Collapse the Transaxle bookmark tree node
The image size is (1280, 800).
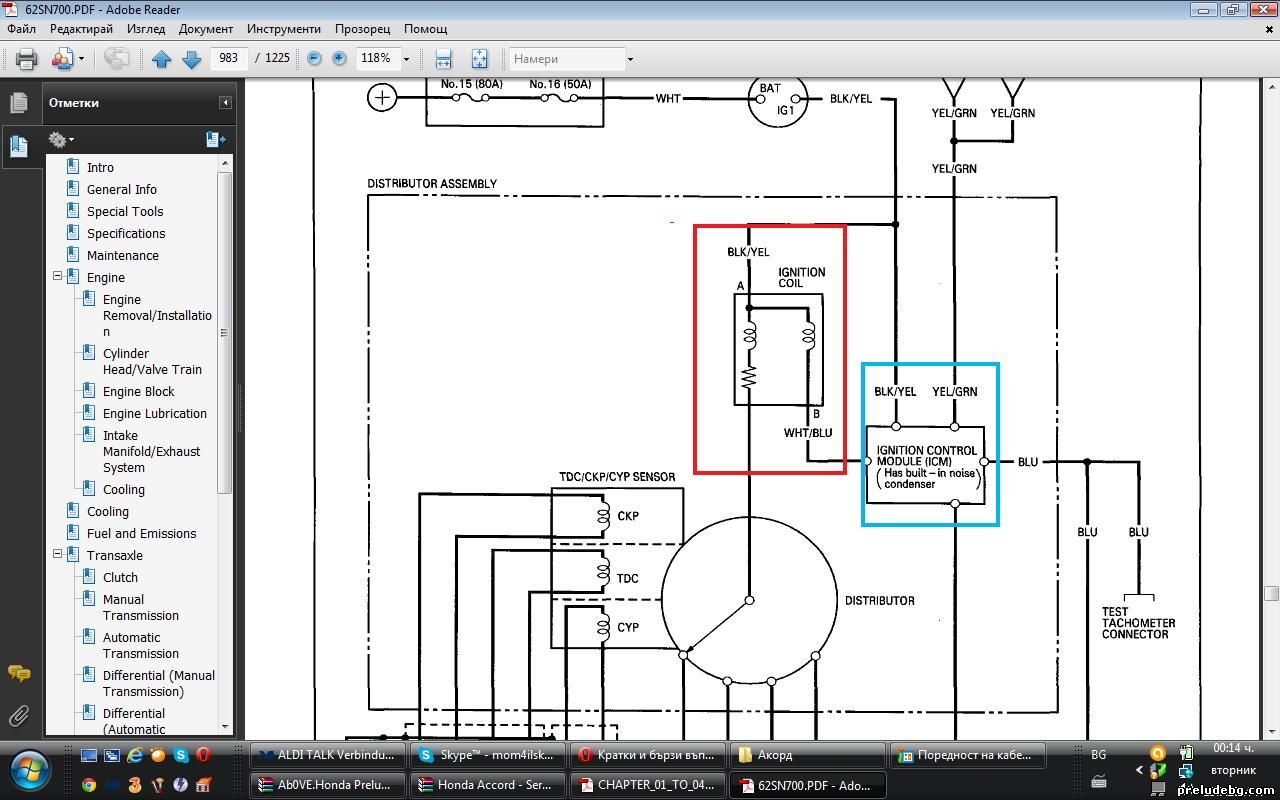pyautogui.click(x=57, y=555)
